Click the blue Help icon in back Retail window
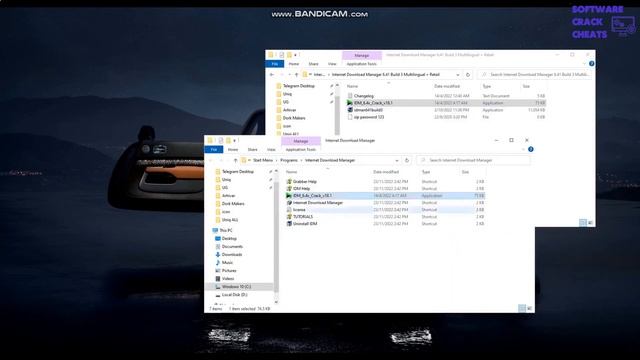The image size is (640, 360). 591,64
